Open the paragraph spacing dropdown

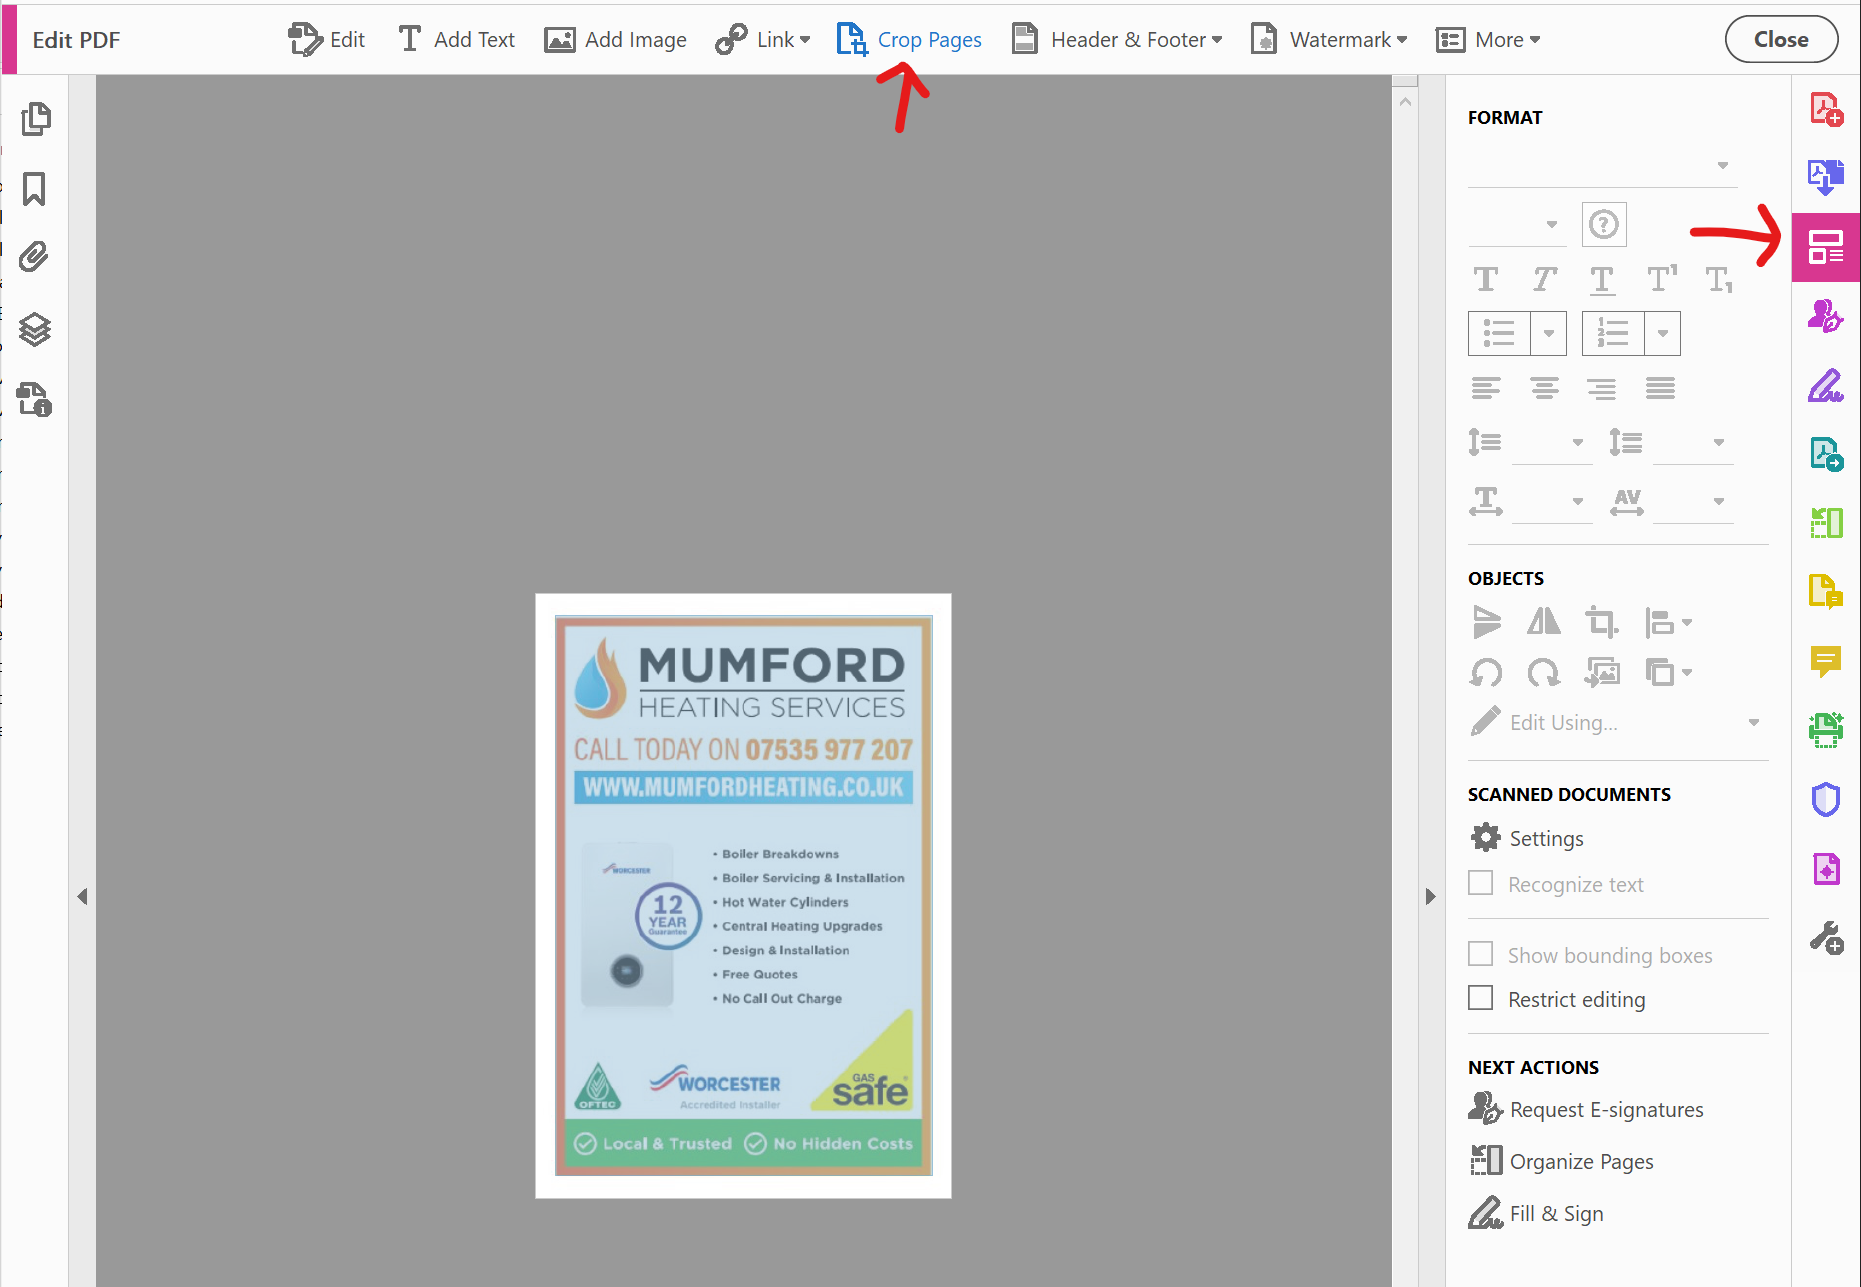coord(1693,443)
